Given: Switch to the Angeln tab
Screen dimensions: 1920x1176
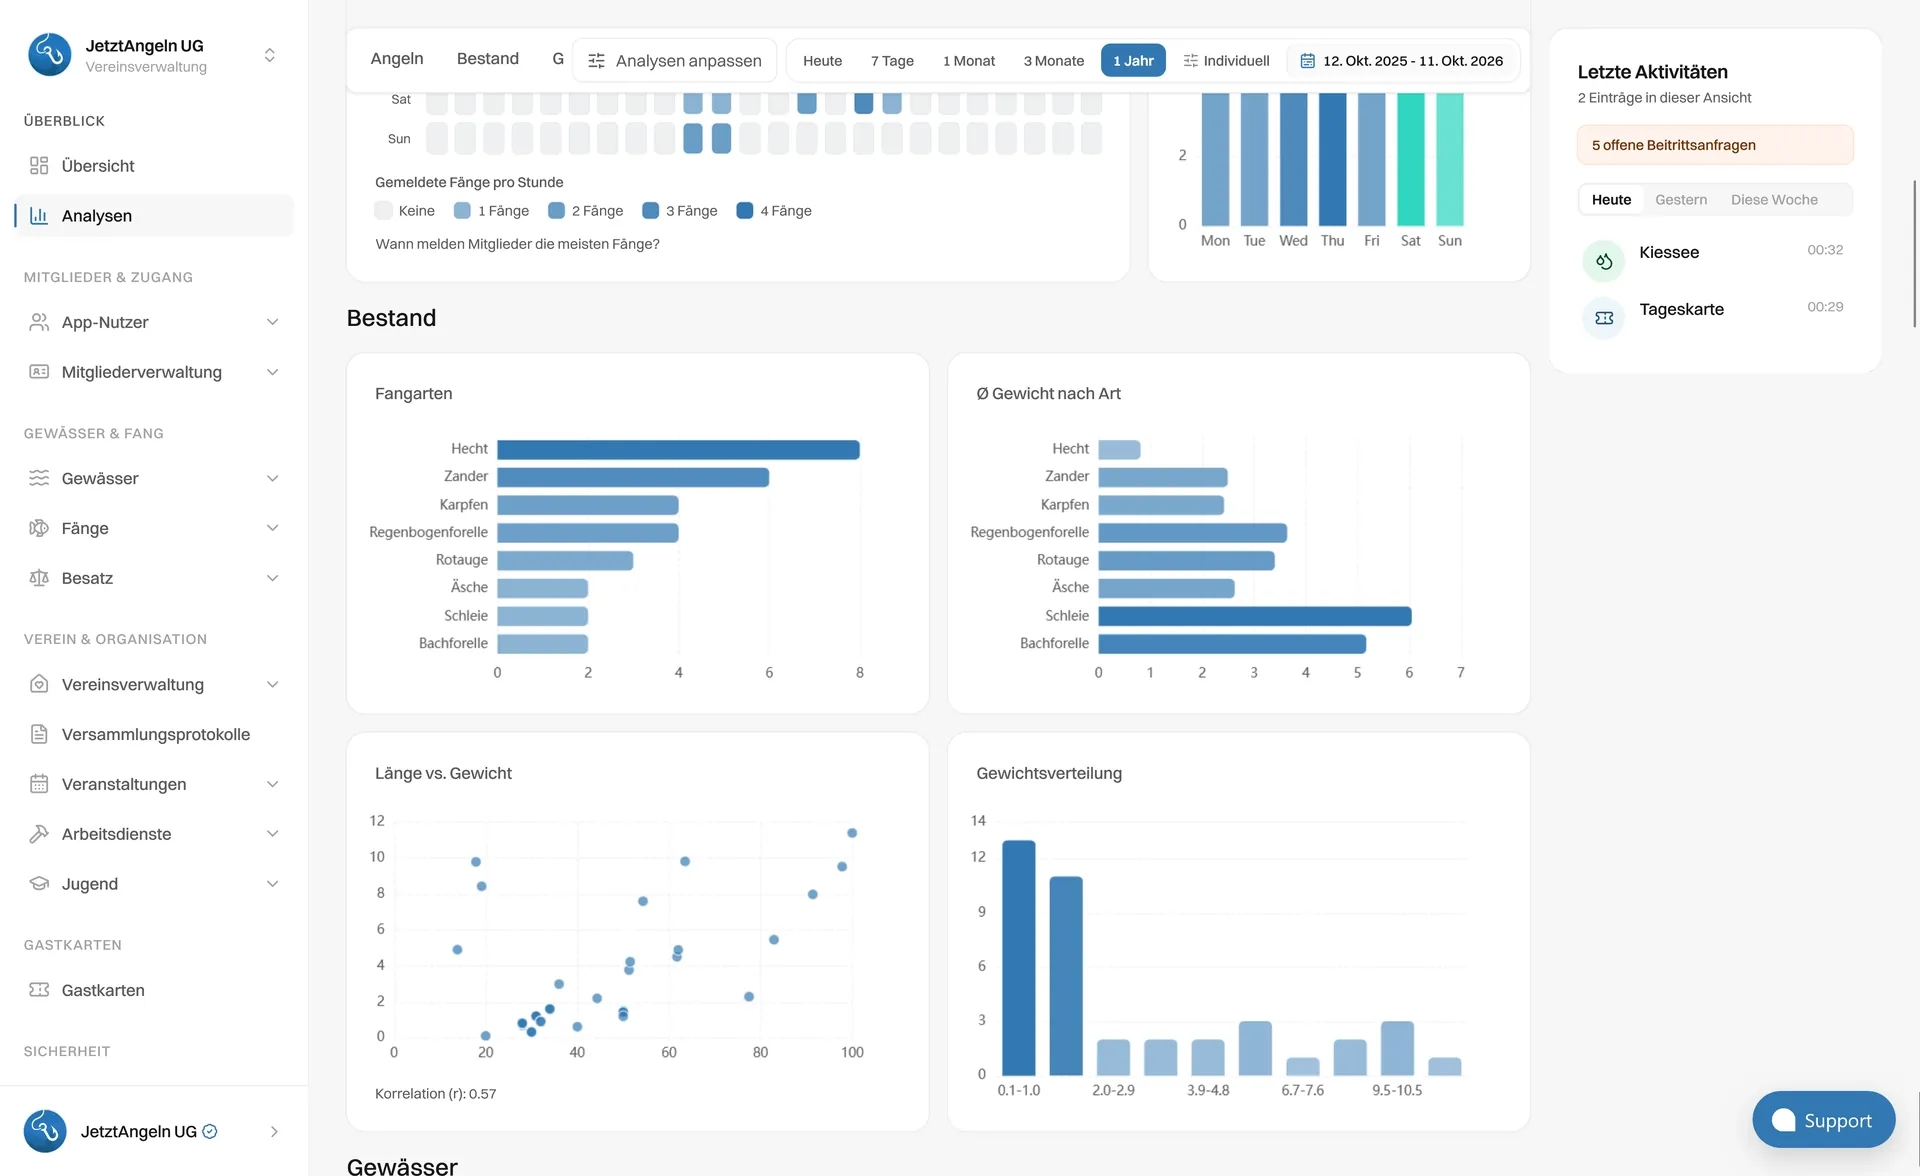Looking at the screenshot, I should coord(397,59).
